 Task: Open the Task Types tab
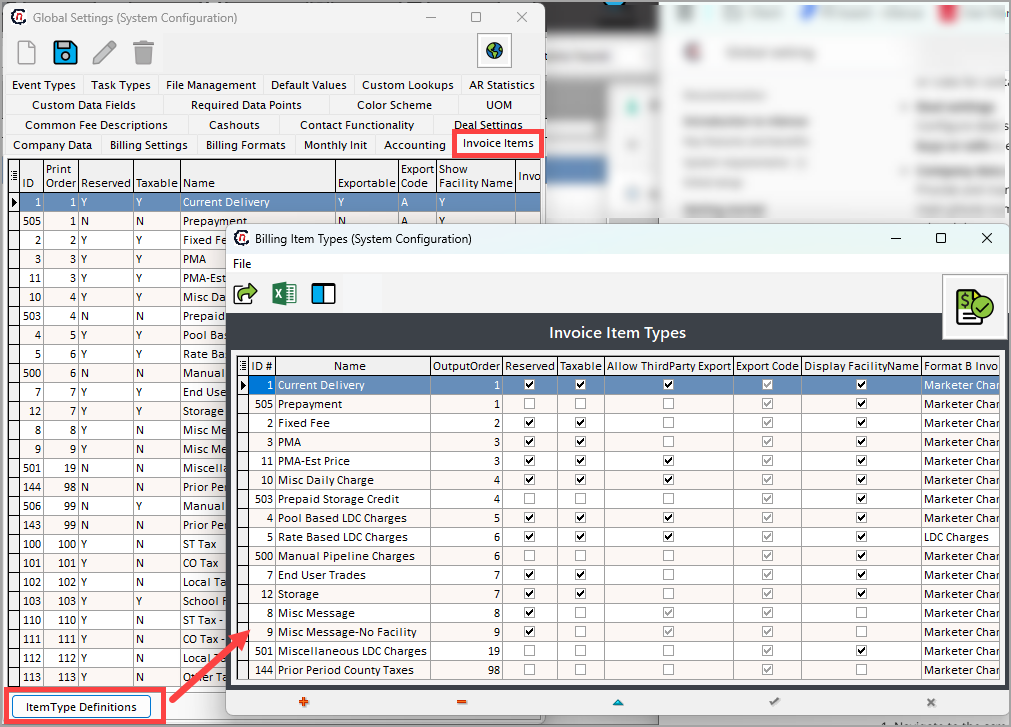pyautogui.click(x=121, y=85)
